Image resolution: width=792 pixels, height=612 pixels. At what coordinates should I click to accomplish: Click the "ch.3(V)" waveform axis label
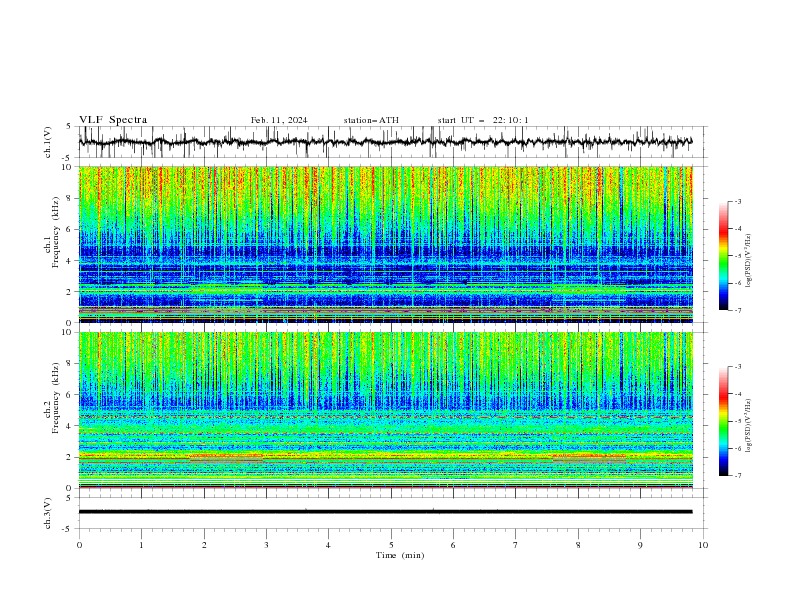click(48, 513)
